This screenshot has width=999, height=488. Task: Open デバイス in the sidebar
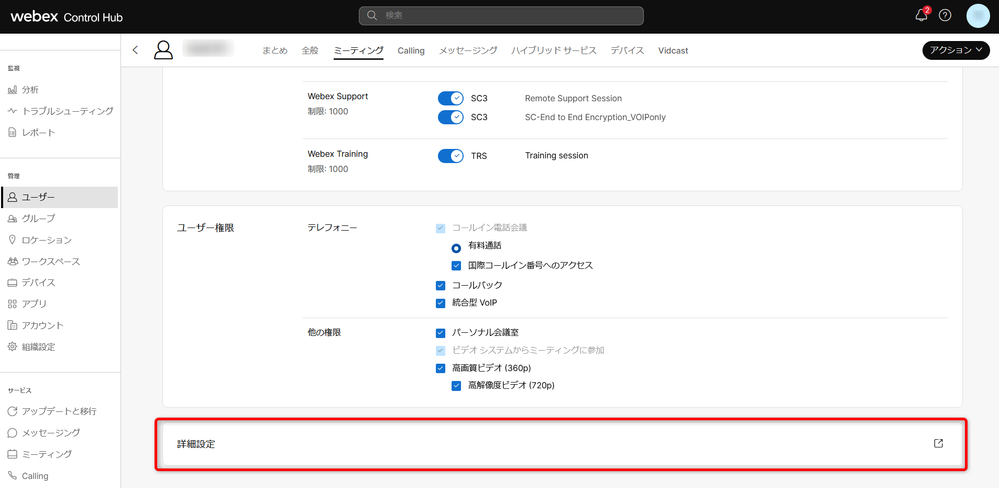coord(31,282)
